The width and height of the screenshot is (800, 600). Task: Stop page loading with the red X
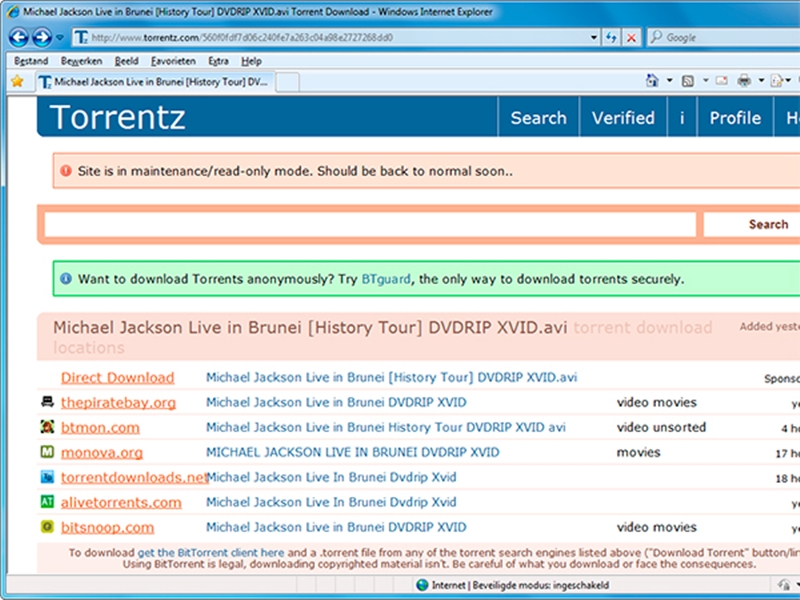tap(631, 37)
